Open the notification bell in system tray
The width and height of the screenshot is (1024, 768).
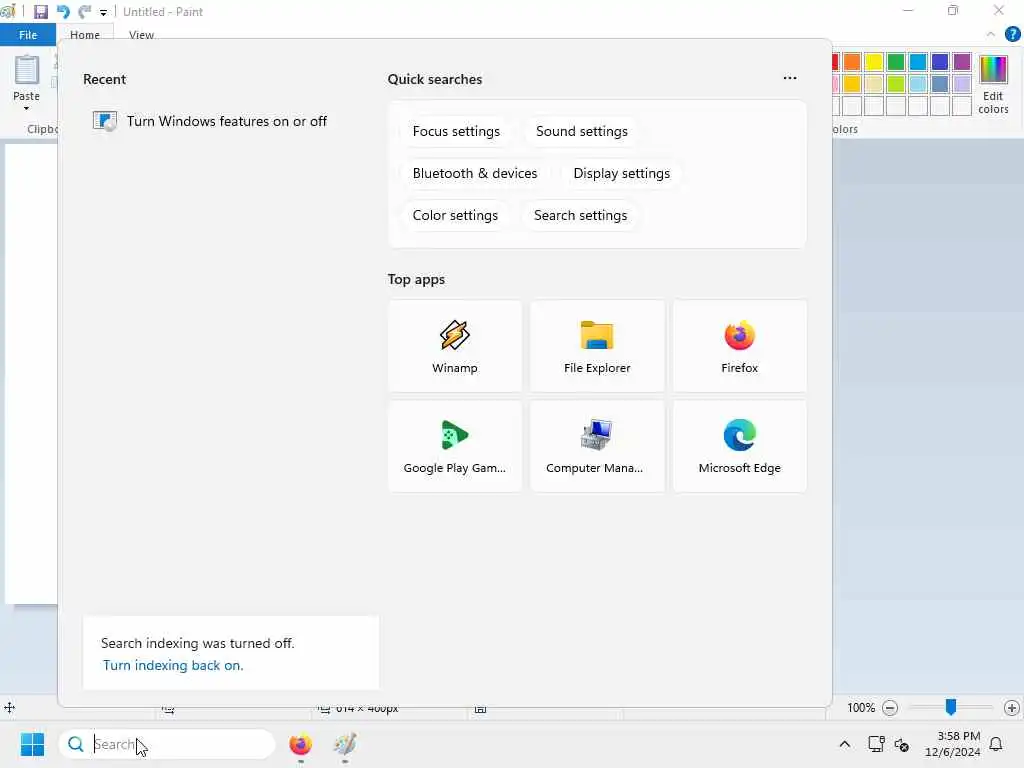(996, 744)
